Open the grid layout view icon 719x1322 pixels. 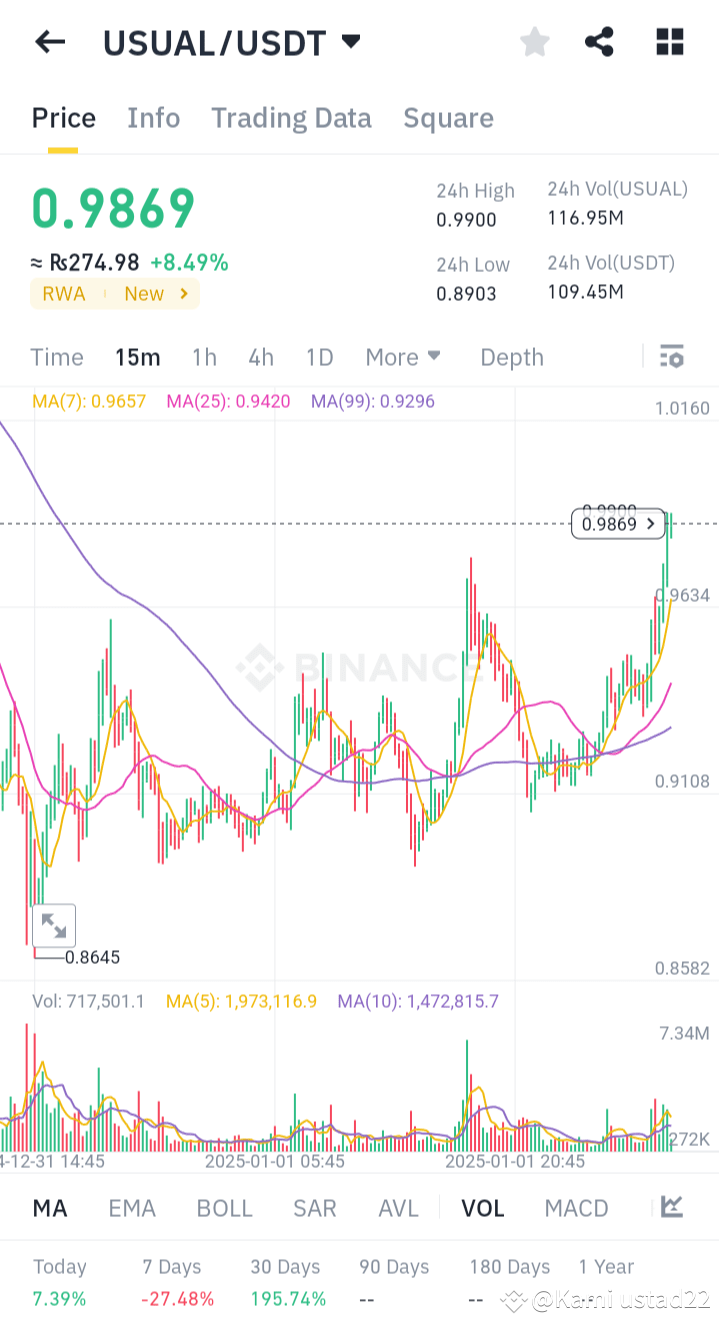(668, 41)
